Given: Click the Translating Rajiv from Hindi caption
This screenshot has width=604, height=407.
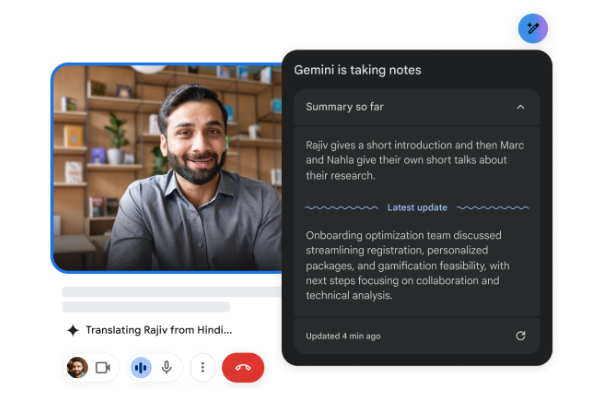Looking at the screenshot, I should [x=158, y=330].
